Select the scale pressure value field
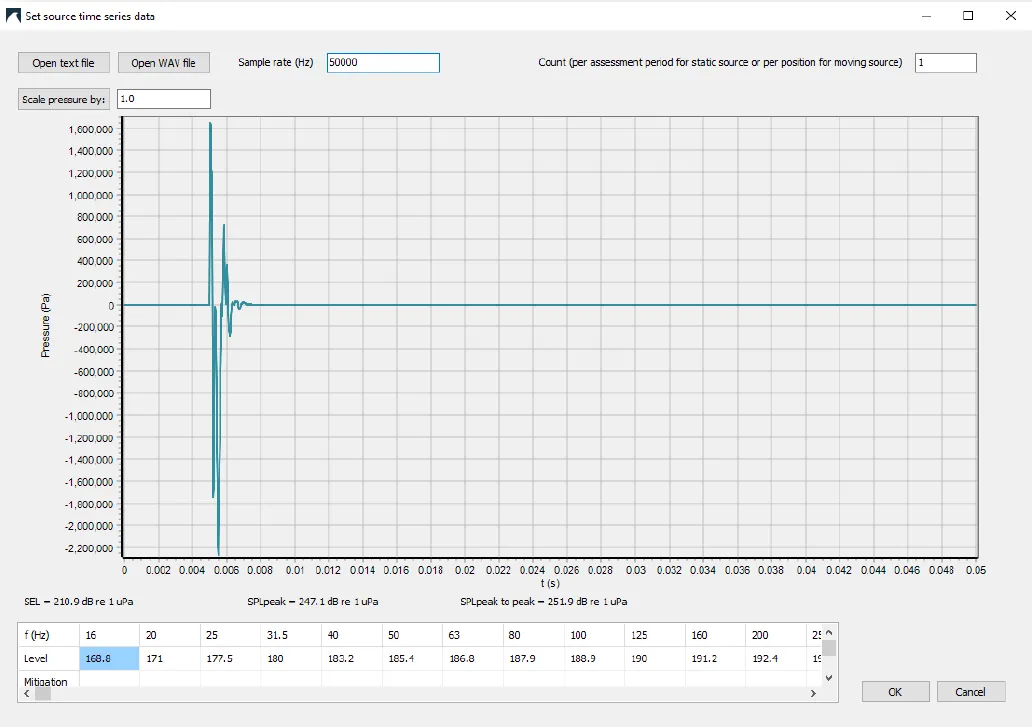The width and height of the screenshot is (1032, 727). click(164, 99)
